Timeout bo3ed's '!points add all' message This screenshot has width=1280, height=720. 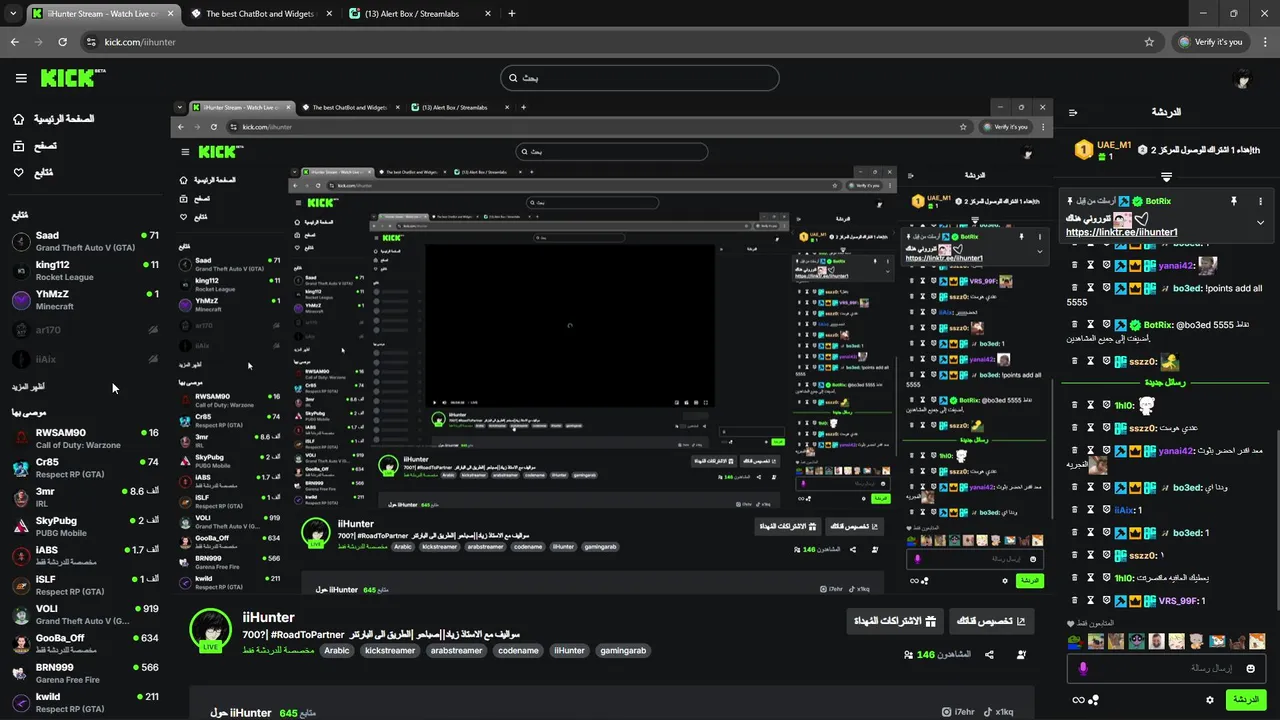pyautogui.click(x=1090, y=288)
